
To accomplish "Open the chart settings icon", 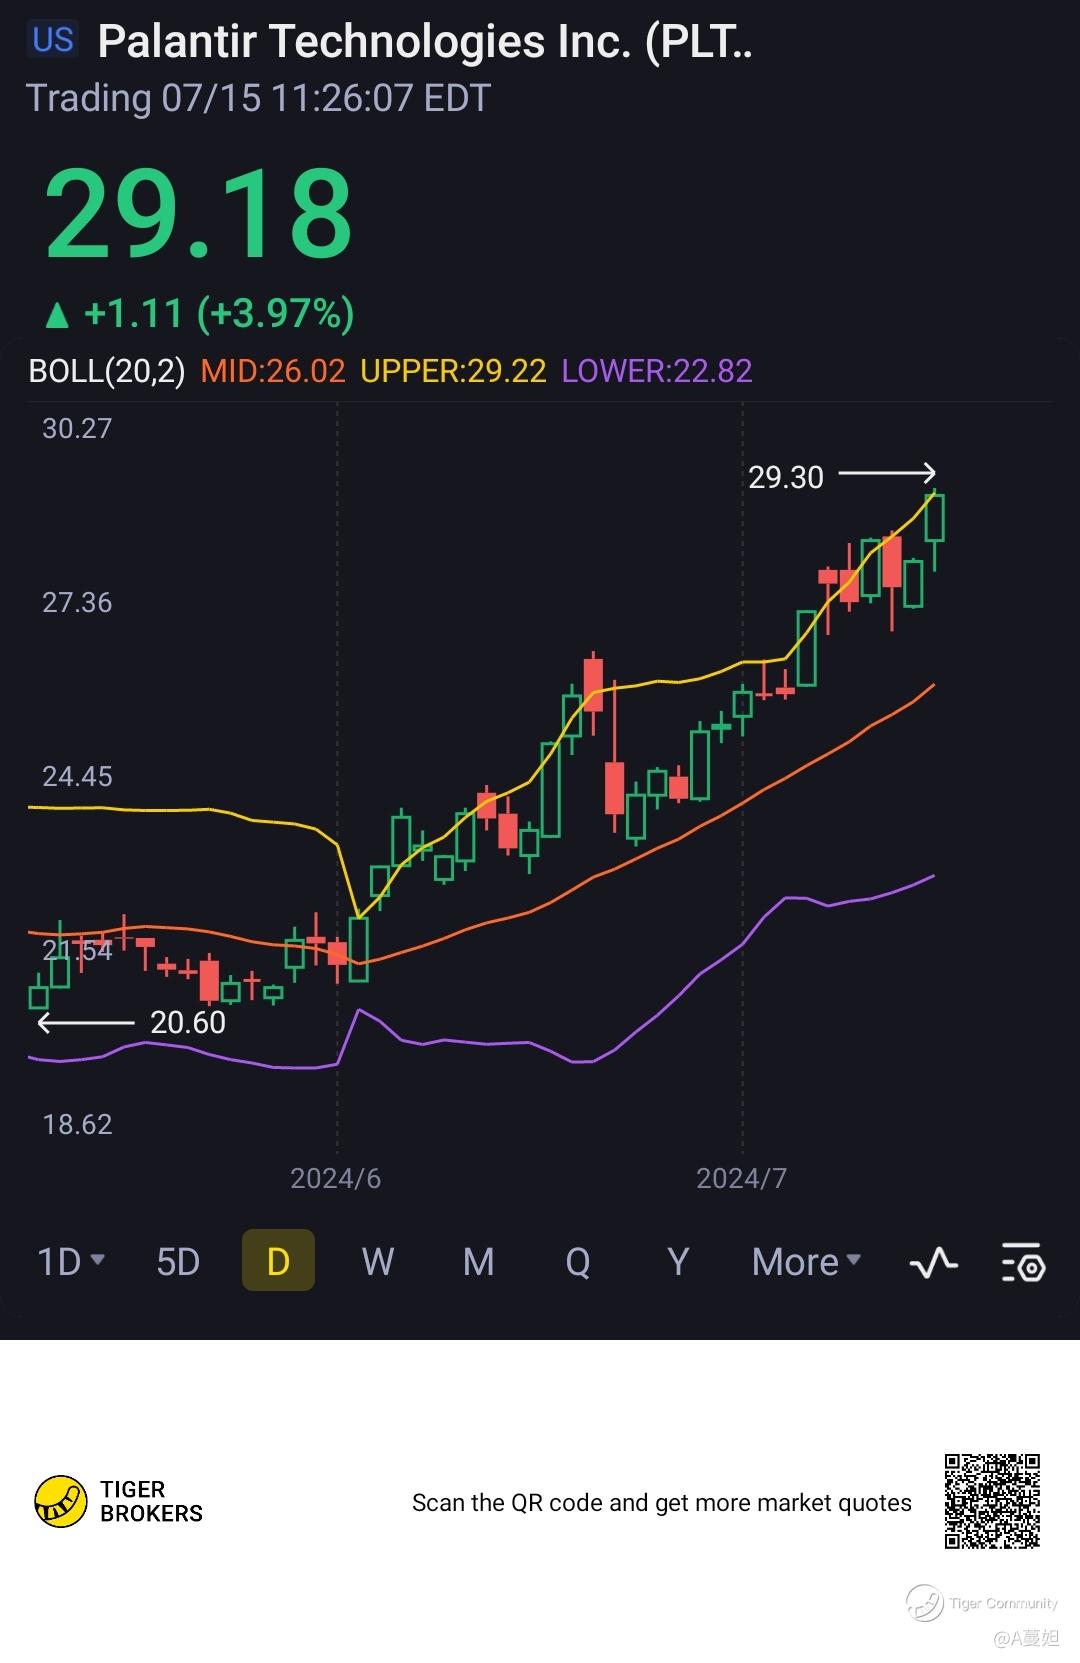I will (1023, 1263).
